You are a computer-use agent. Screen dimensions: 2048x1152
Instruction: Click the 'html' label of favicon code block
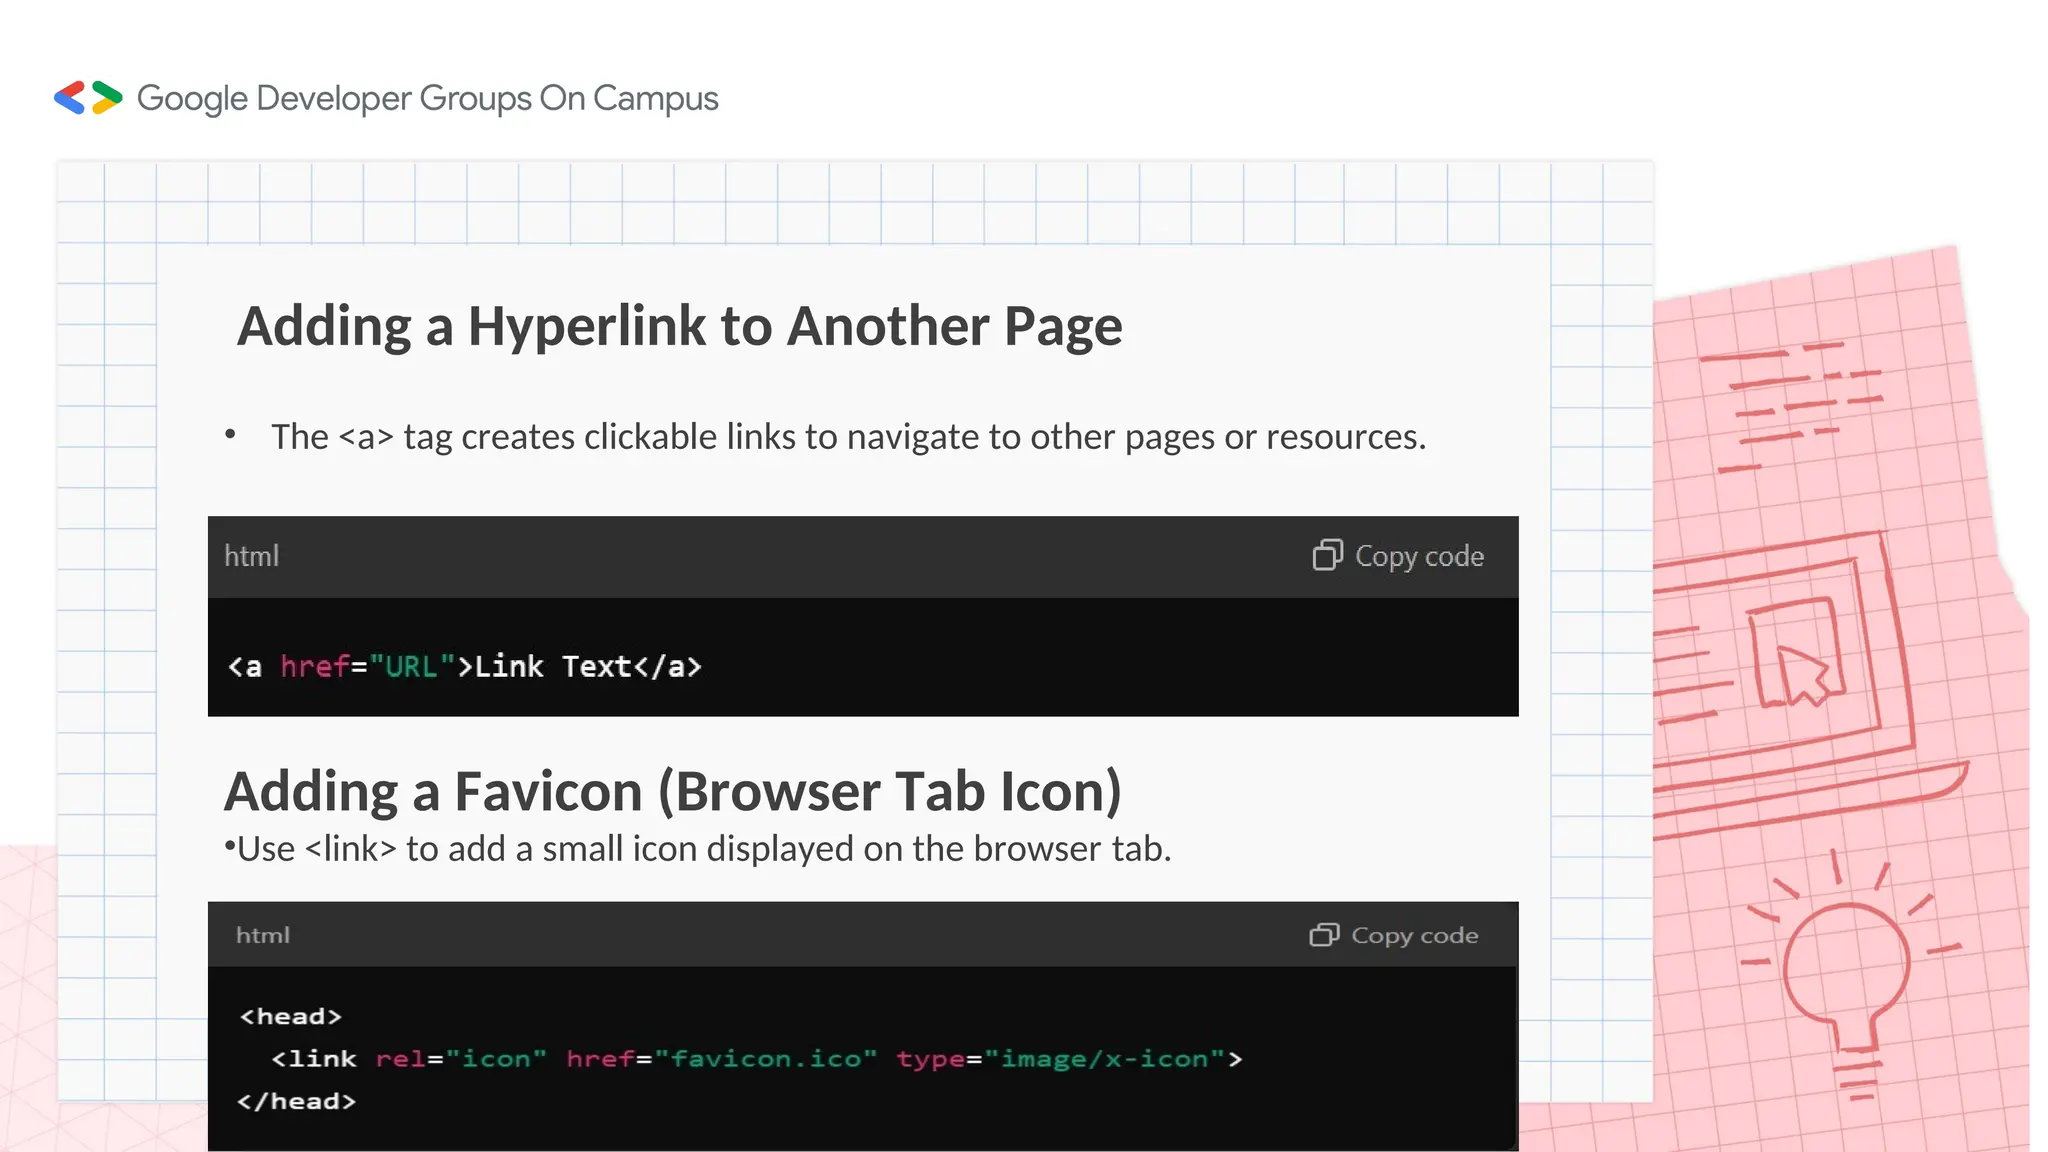click(x=262, y=935)
